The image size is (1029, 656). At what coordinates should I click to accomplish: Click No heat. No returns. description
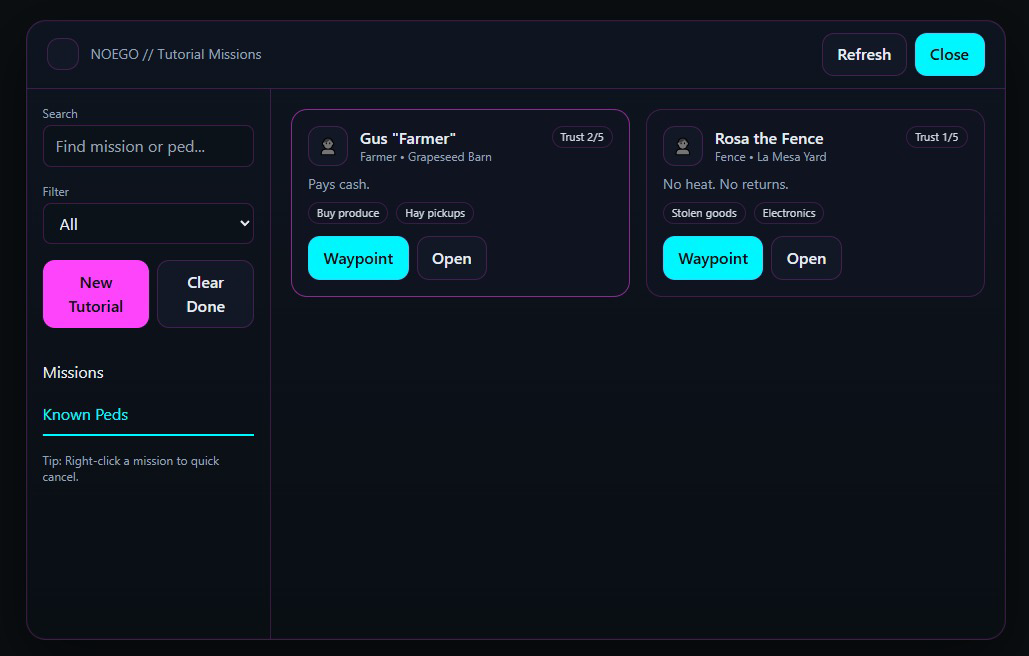click(726, 184)
